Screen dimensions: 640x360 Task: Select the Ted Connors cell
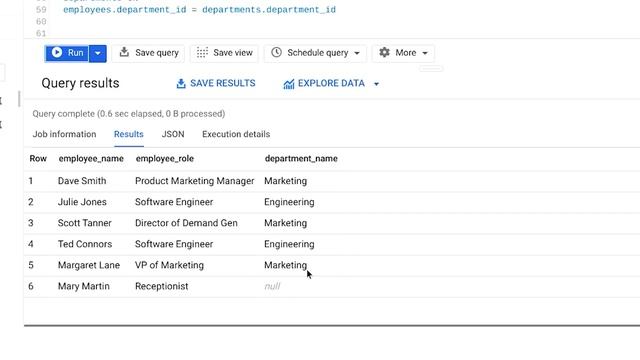[85, 244]
